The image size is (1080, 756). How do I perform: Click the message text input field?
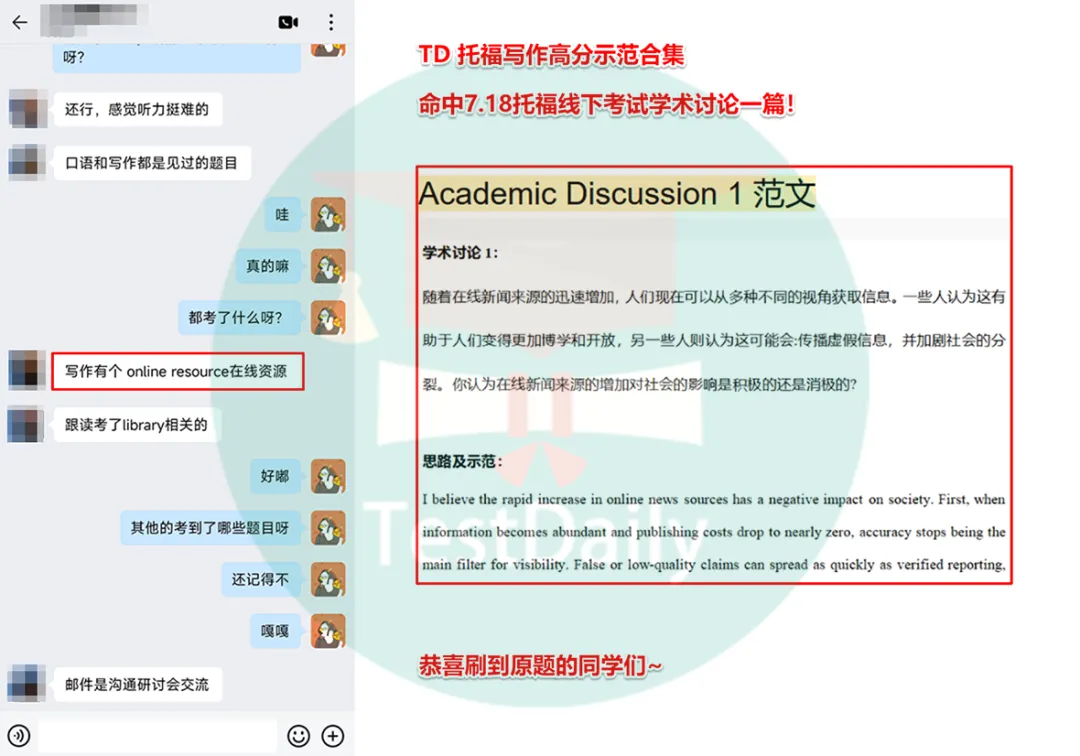click(158, 735)
